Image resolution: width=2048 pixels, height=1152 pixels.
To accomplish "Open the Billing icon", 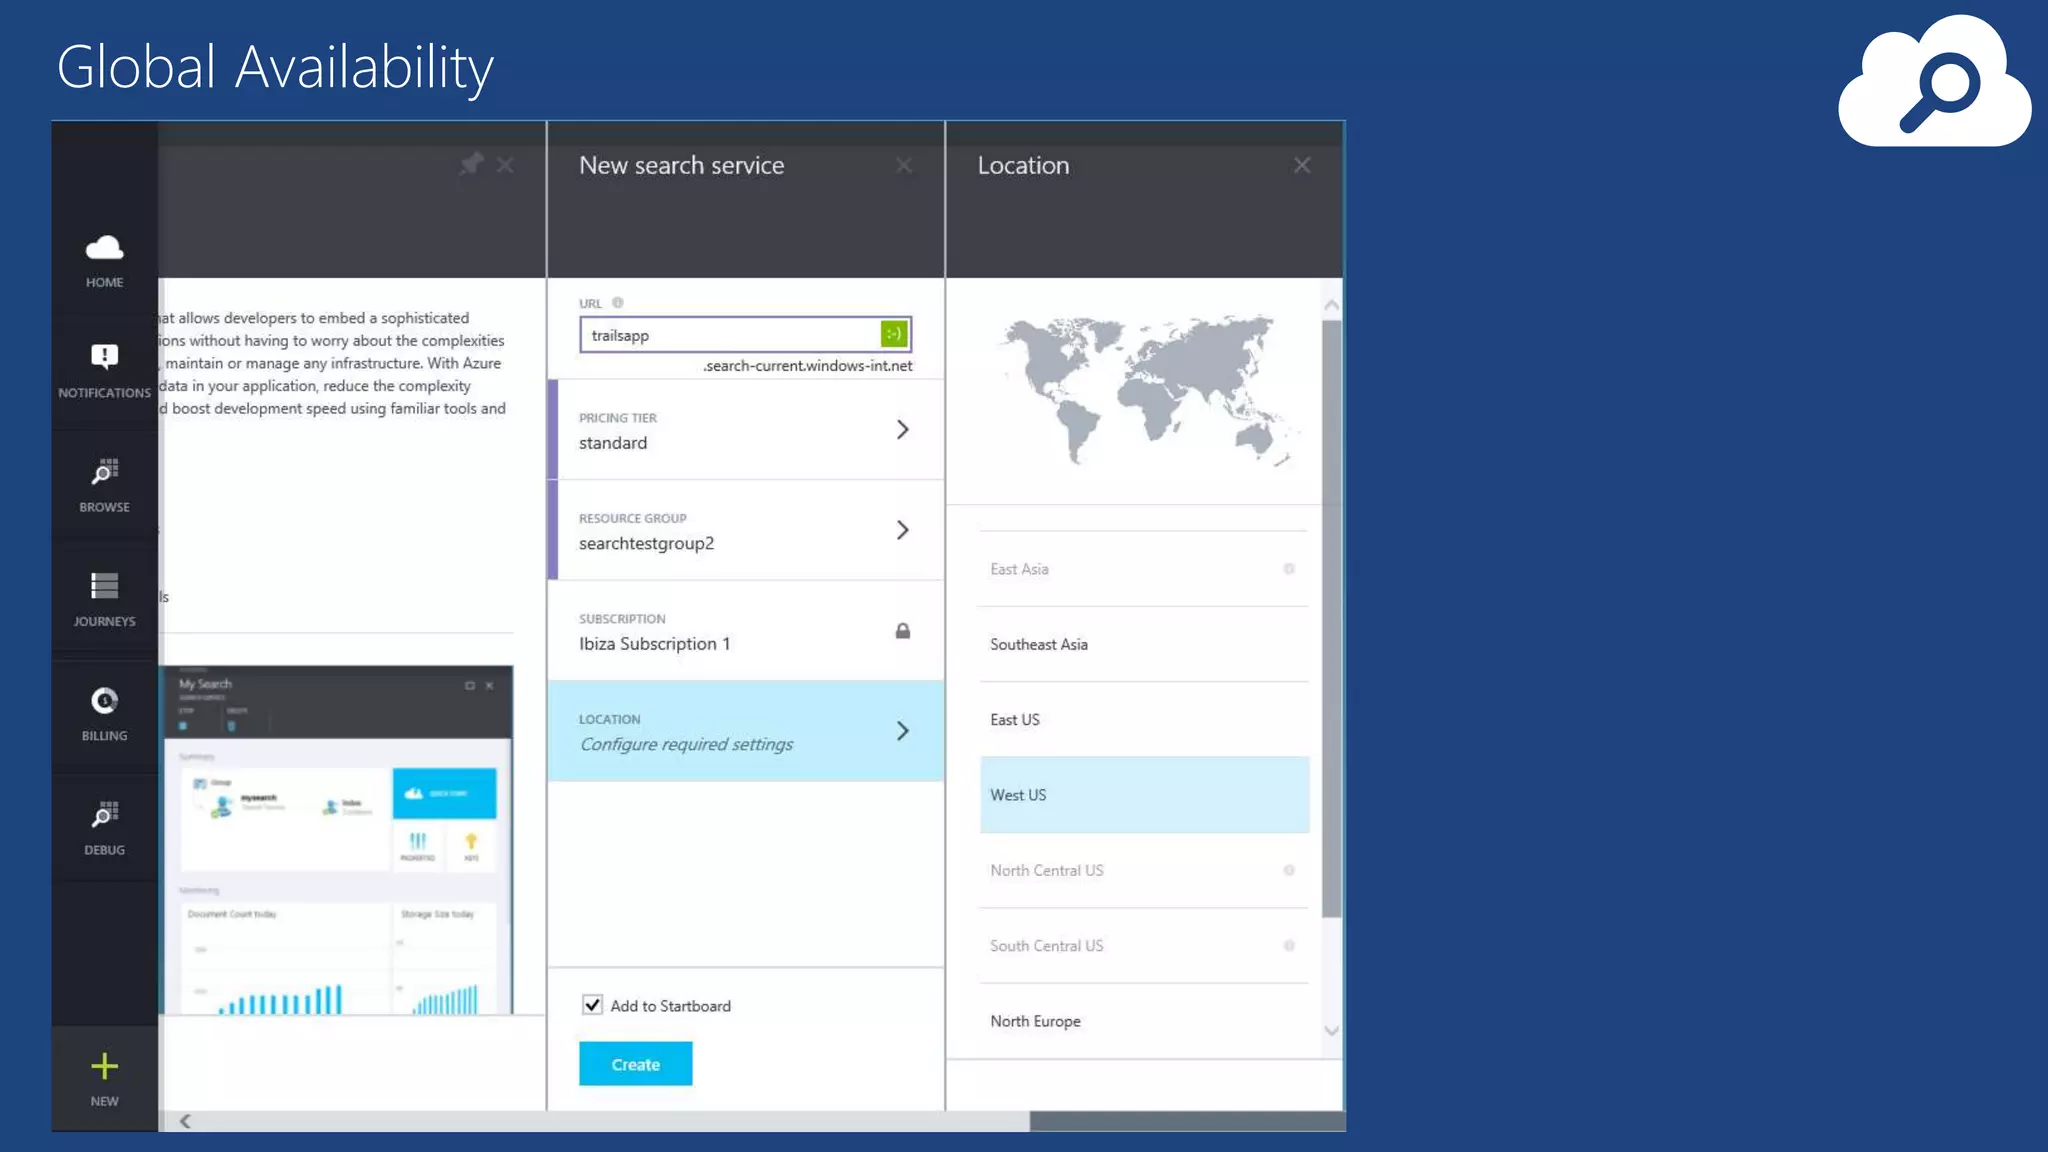I will pyautogui.click(x=104, y=701).
